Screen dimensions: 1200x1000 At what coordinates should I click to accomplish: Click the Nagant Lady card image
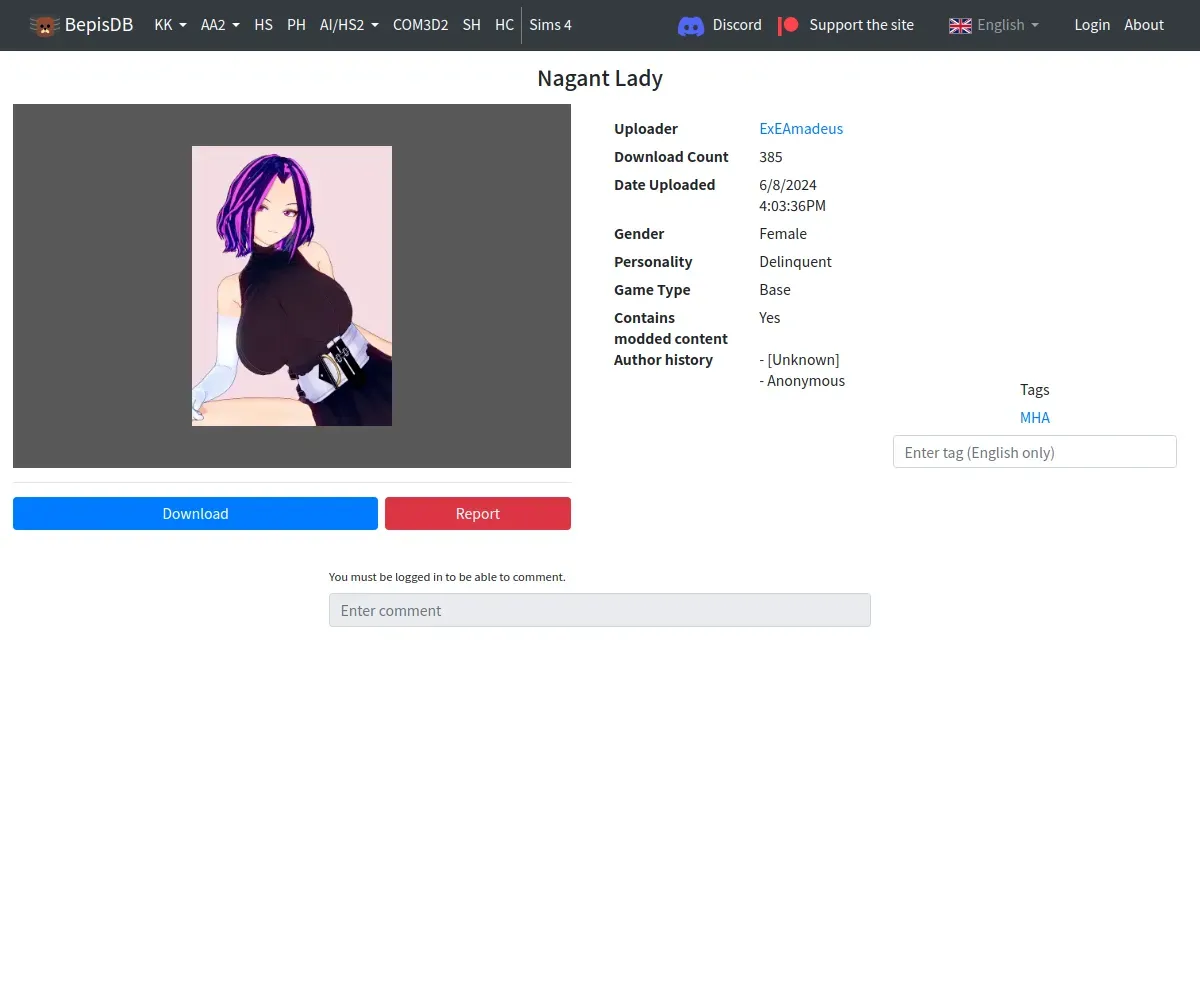tap(292, 286)
